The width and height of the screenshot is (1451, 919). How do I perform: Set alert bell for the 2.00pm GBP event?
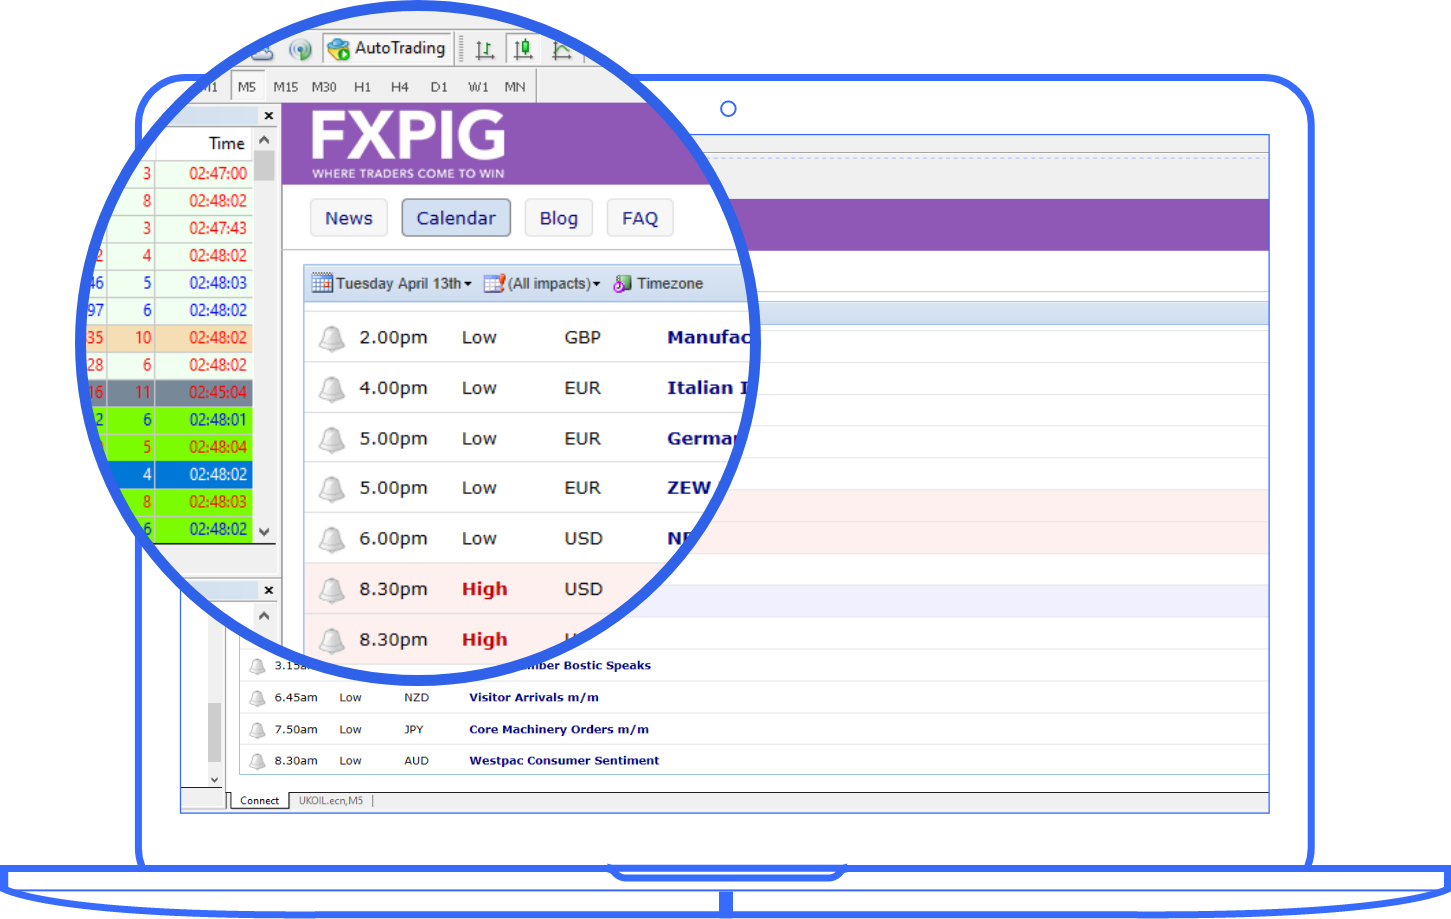pos(331,338)
